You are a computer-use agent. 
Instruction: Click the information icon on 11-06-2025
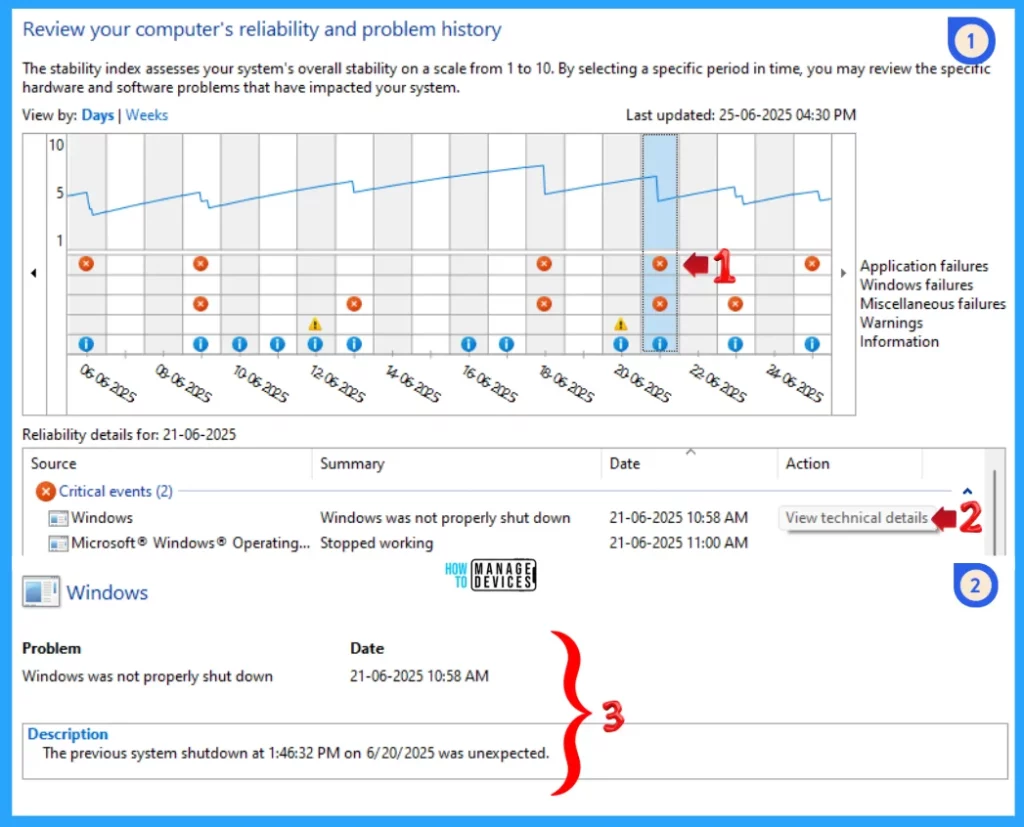point(278,344)
